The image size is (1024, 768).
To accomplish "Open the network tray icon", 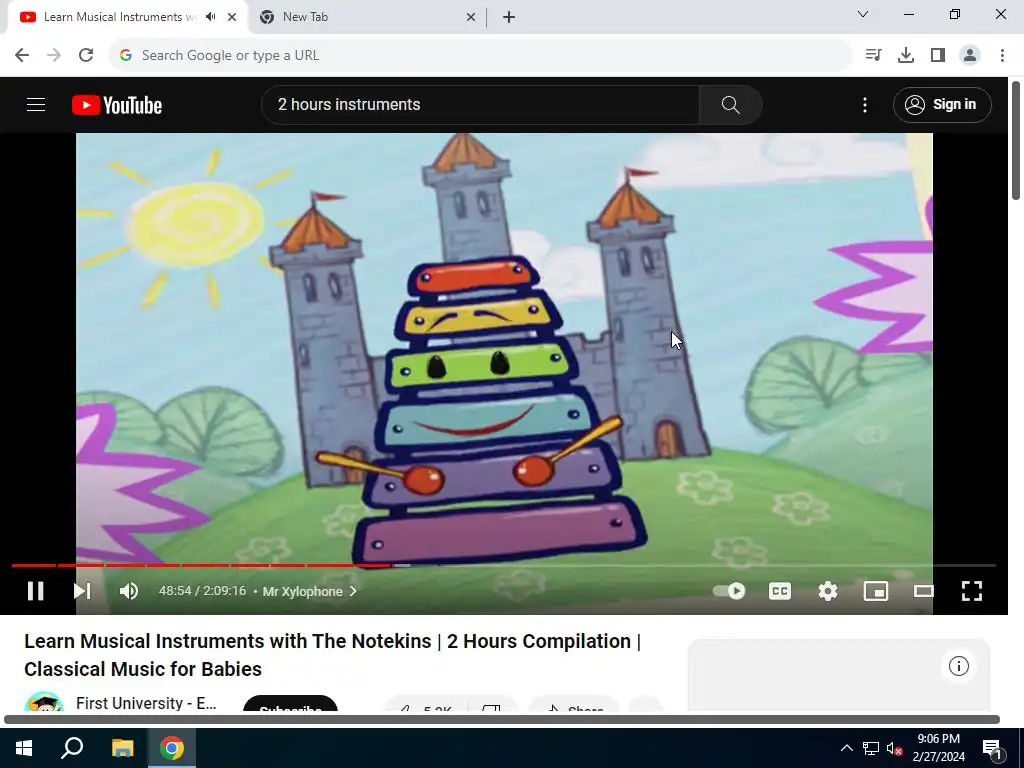I will [871, 748].
